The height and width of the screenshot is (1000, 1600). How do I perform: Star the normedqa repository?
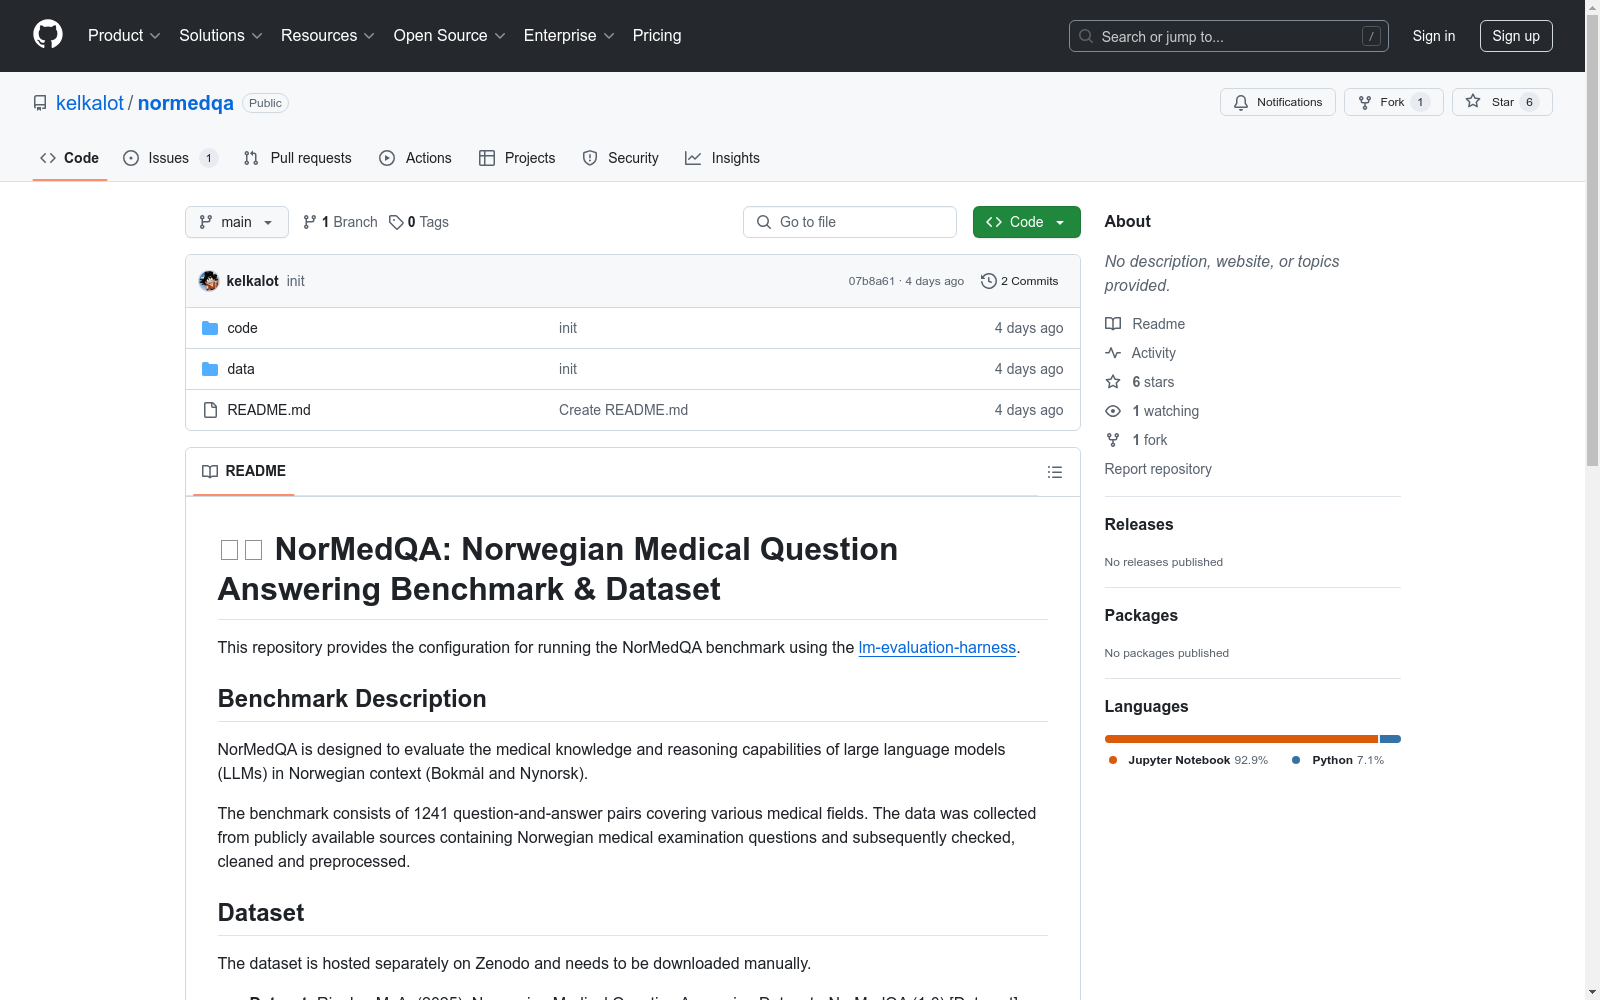pos(1502,102)
